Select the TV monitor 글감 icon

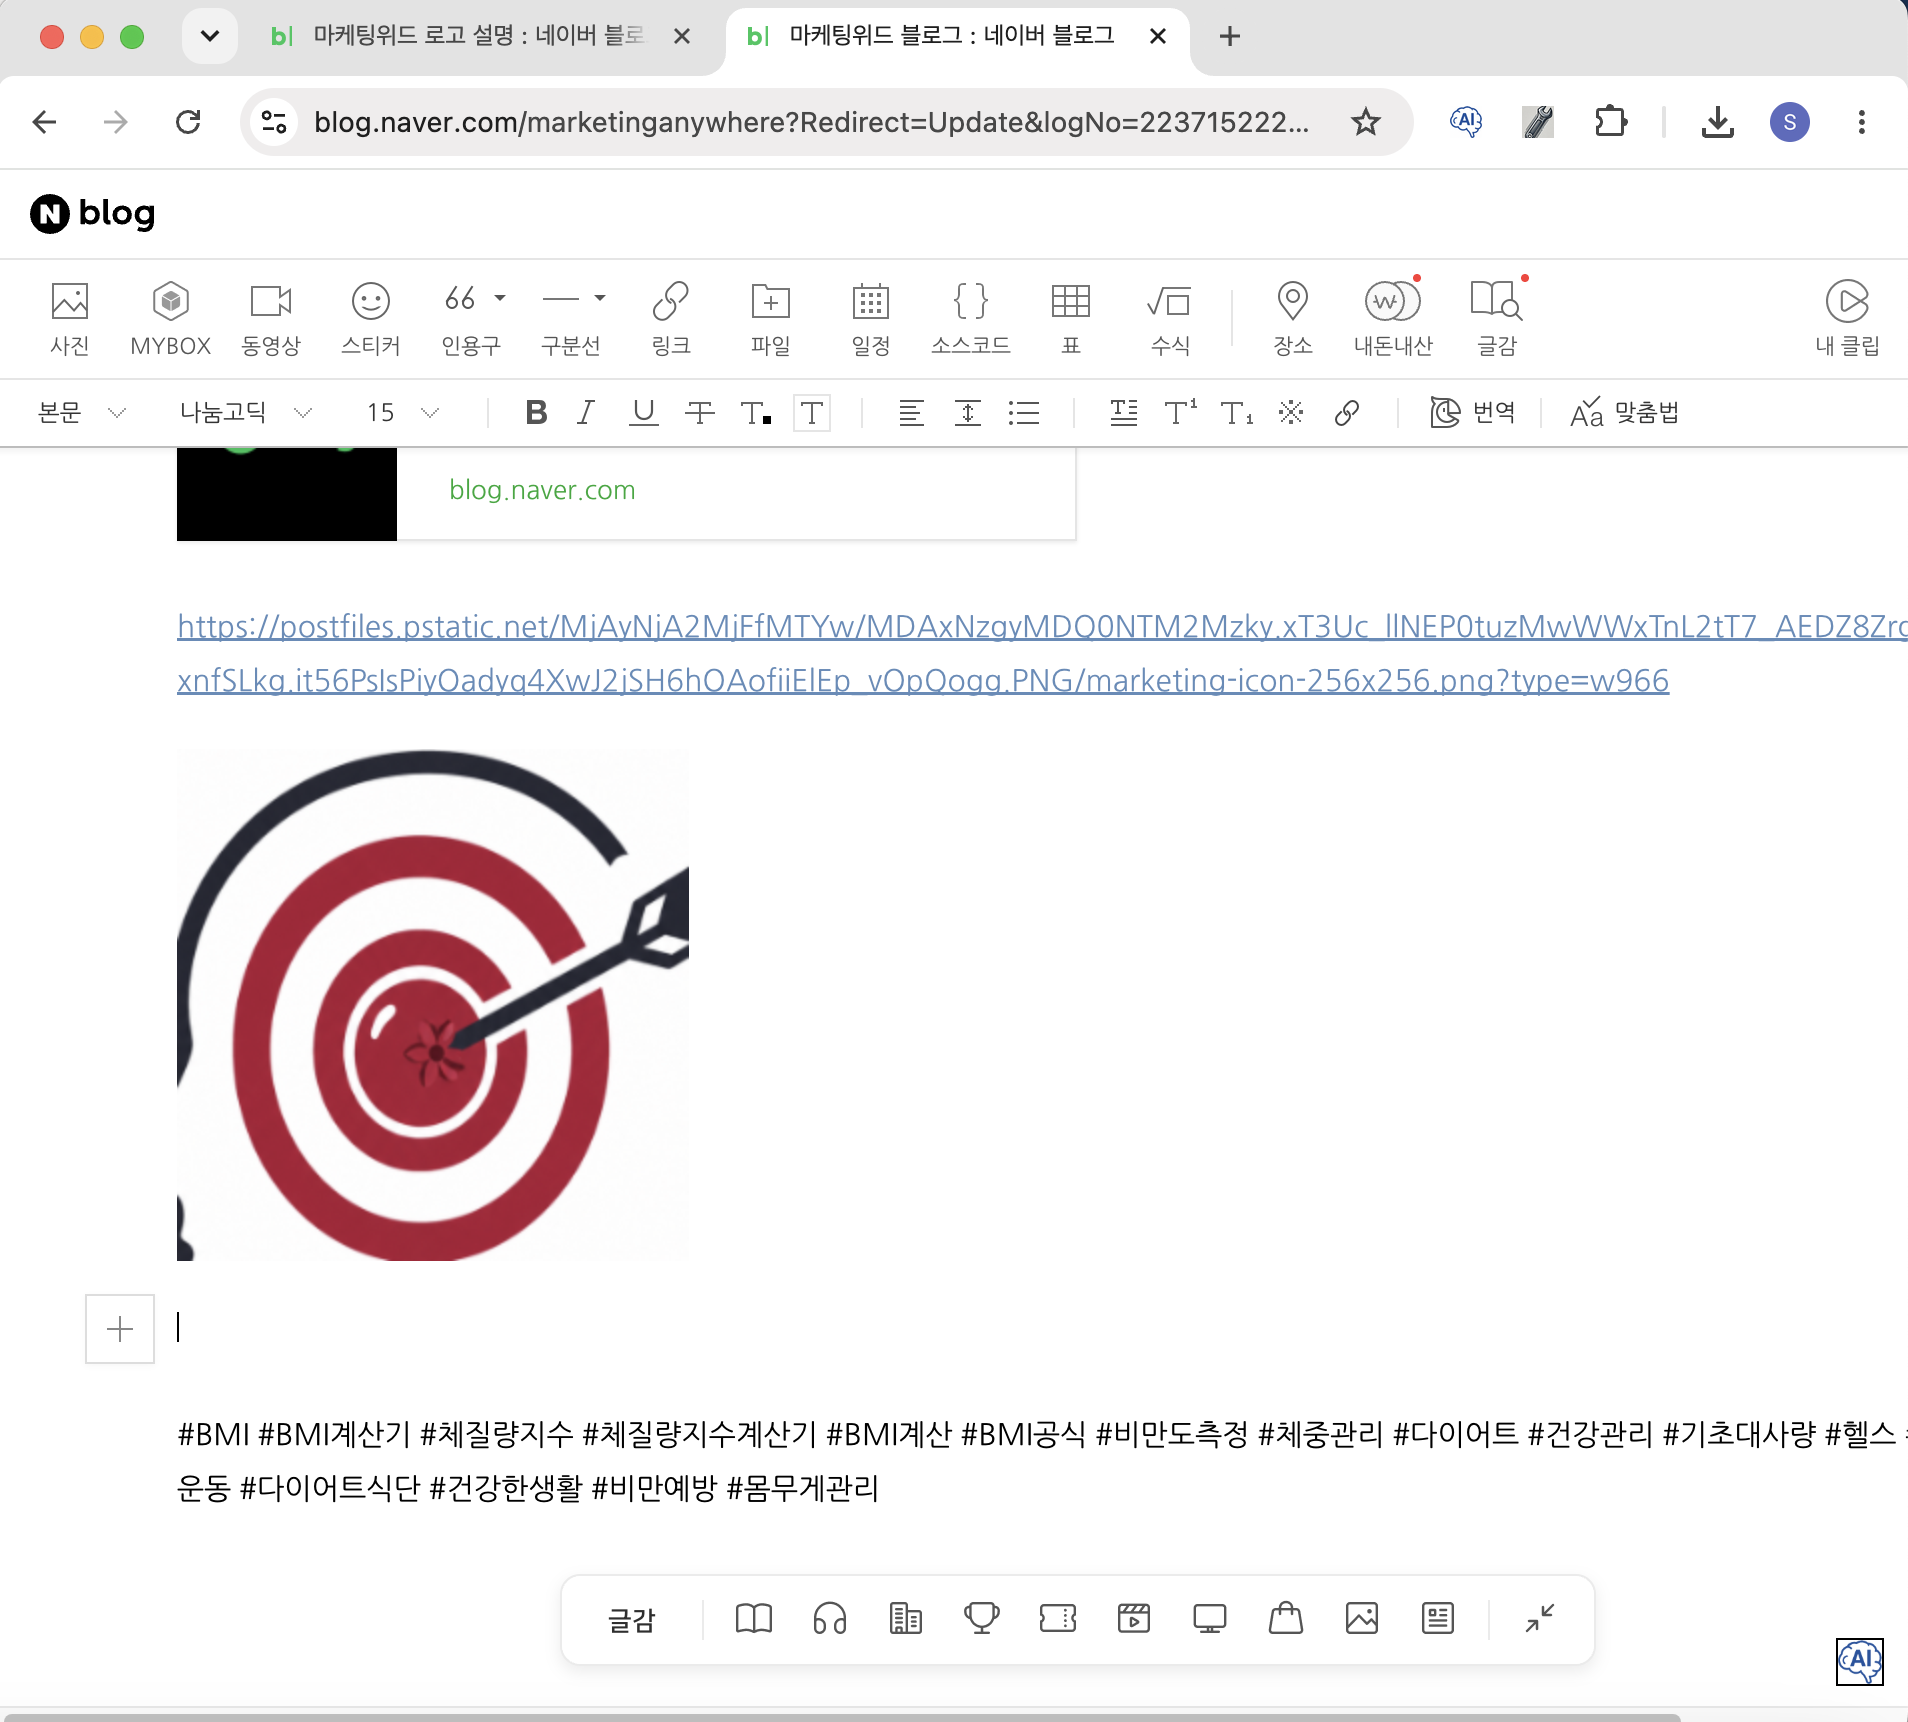click(x=1210, y=1618)
